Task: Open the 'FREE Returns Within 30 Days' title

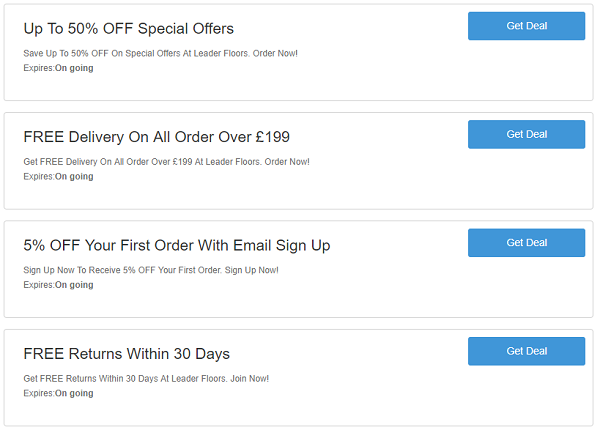Action: click(127, 354)
